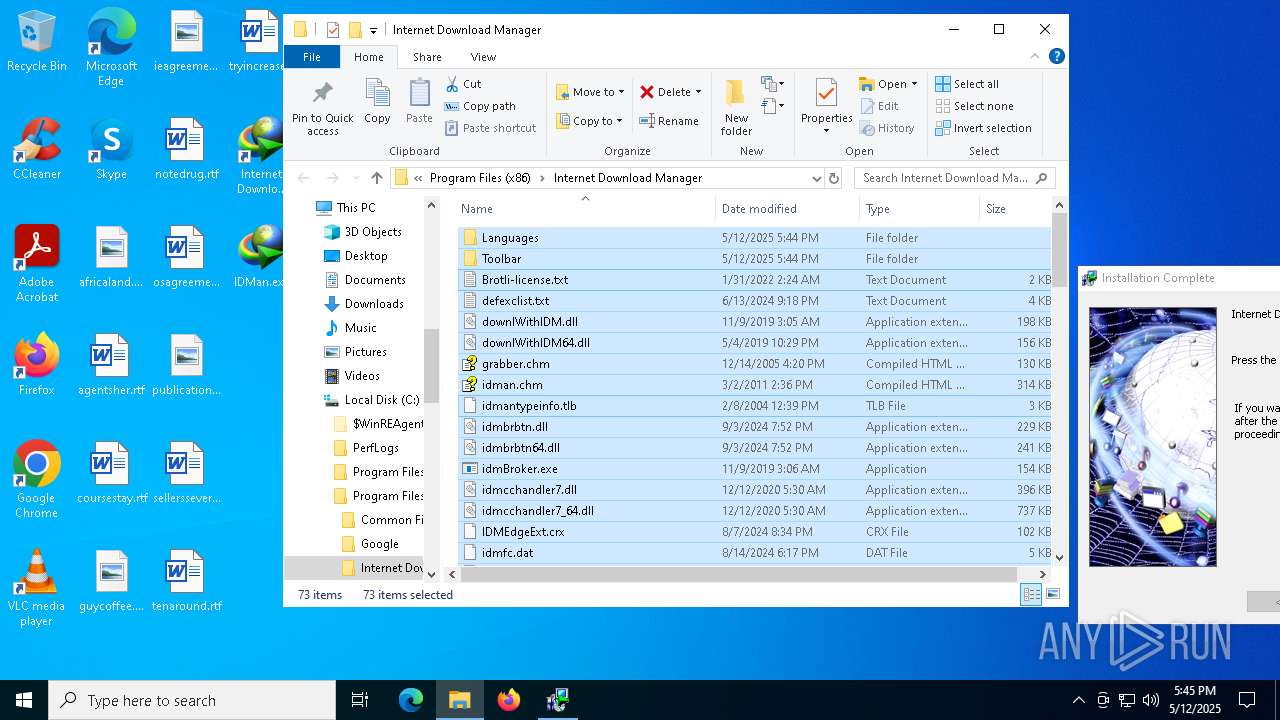1280x720 pixels.
Task: Click Select none in the ribbon
Action: pyautogui.click(x=975, y=106)
